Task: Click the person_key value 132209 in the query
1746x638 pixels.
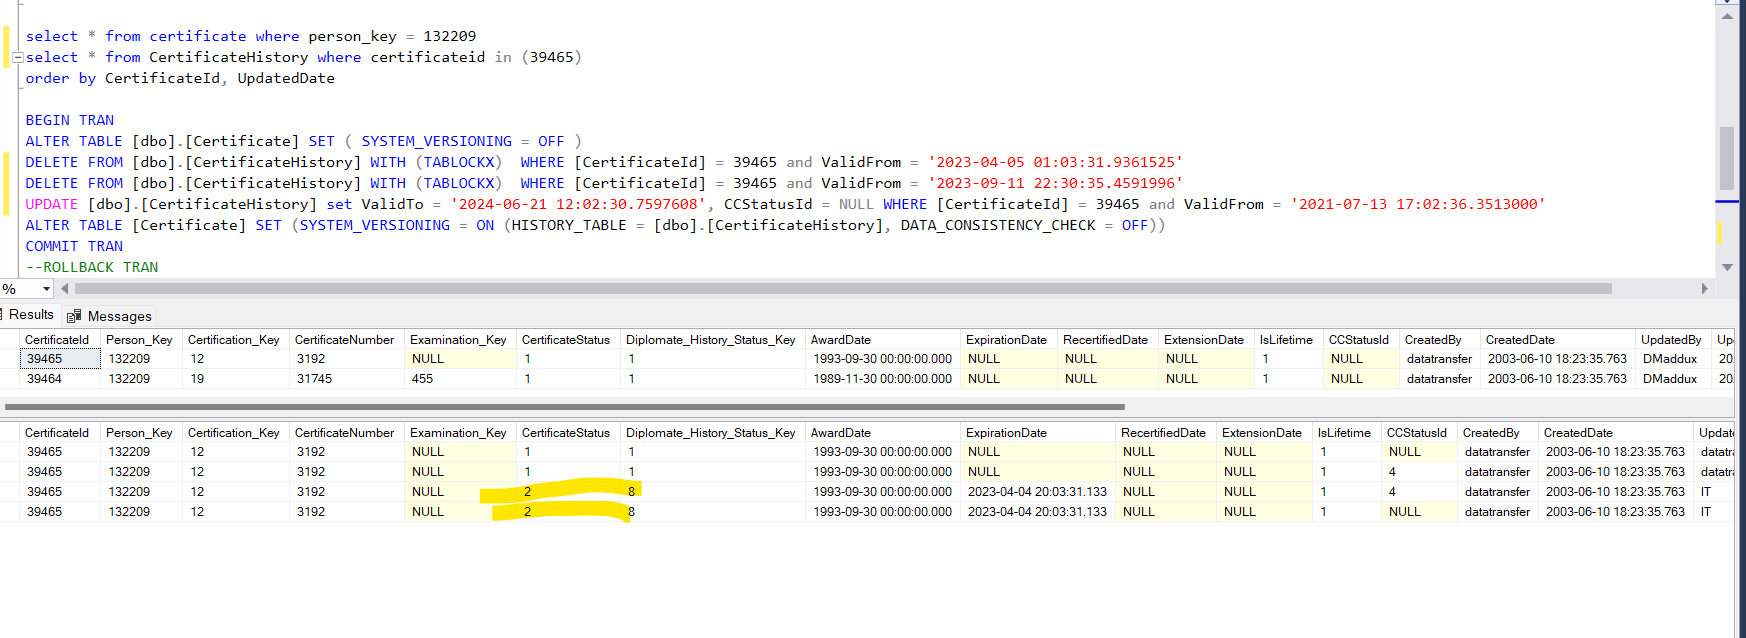Action: [x=450, y=36]
